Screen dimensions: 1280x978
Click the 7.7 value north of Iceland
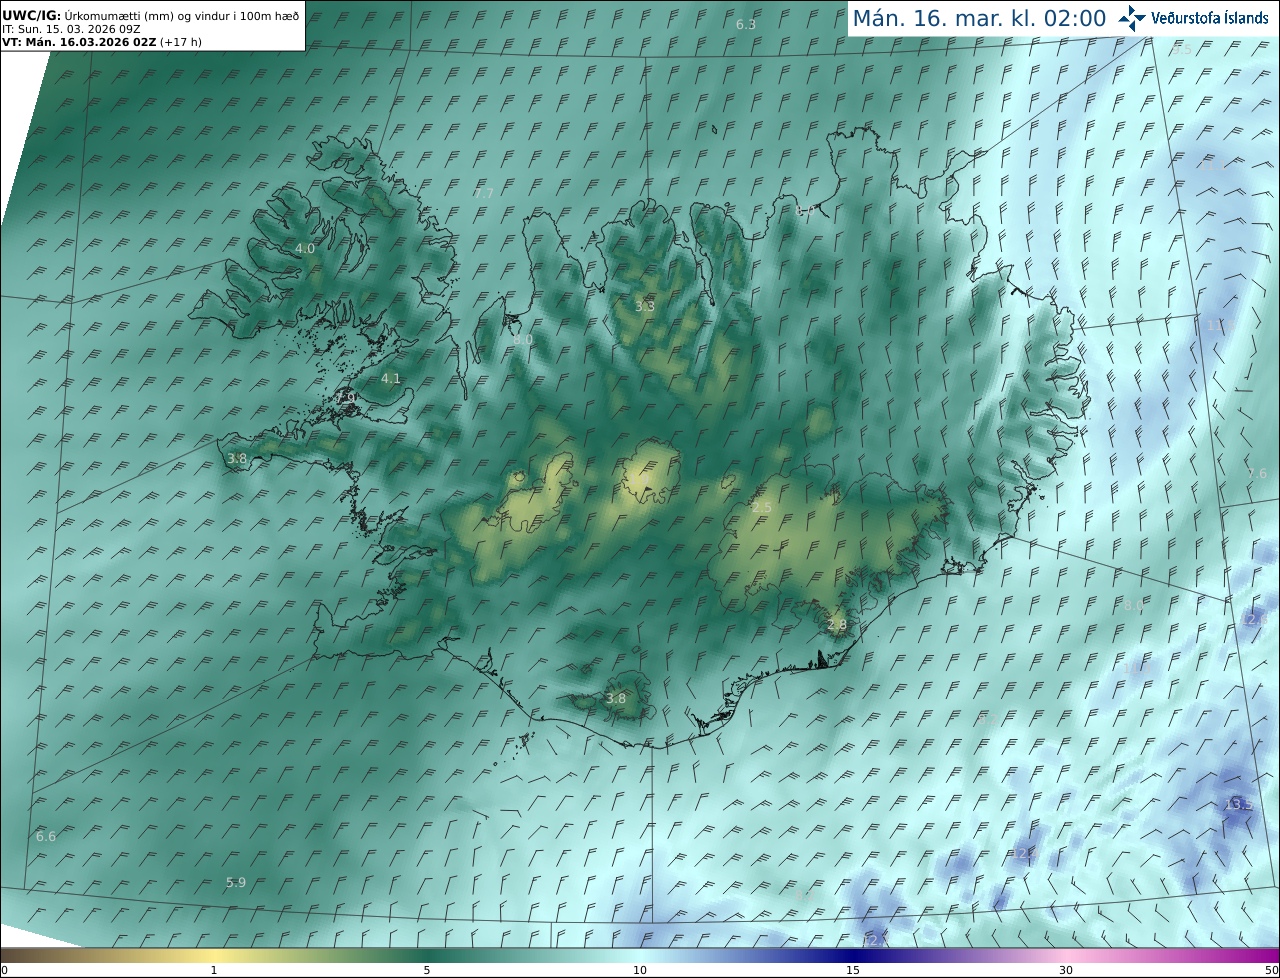click(x=484, y=193)
